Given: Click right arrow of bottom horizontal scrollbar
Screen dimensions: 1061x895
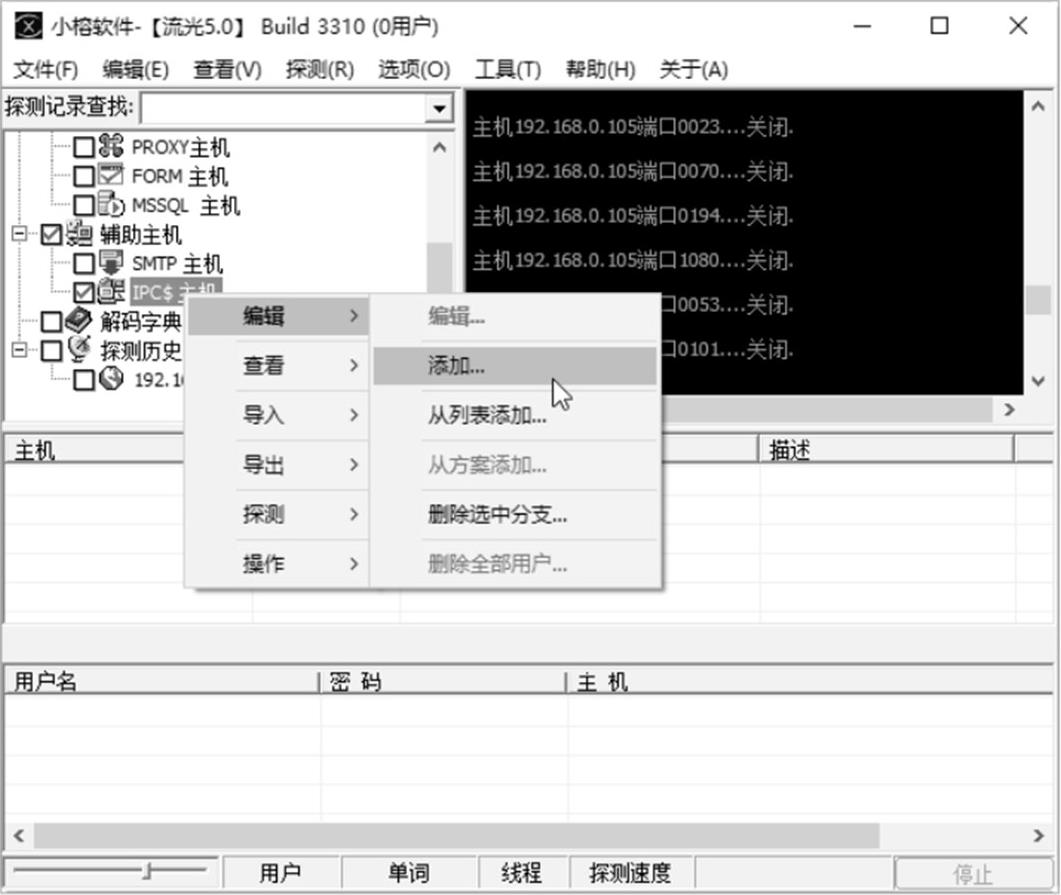Looking at the screenshot, I should [x=1039, y=835].
